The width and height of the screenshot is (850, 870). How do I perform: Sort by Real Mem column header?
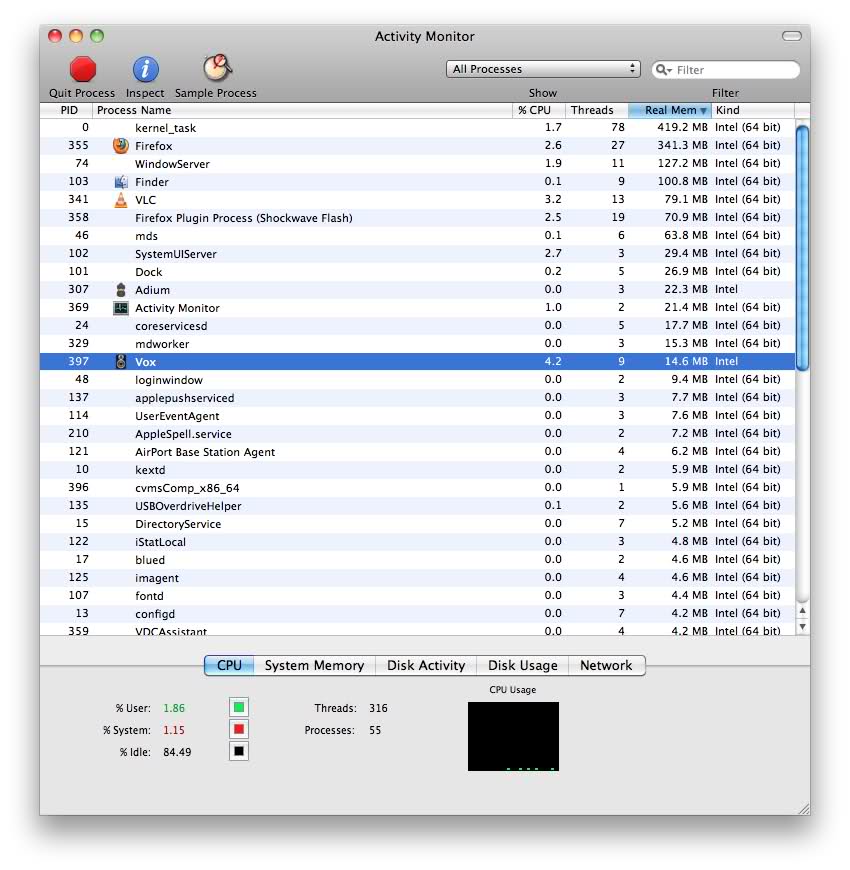(x=670, y=110)
